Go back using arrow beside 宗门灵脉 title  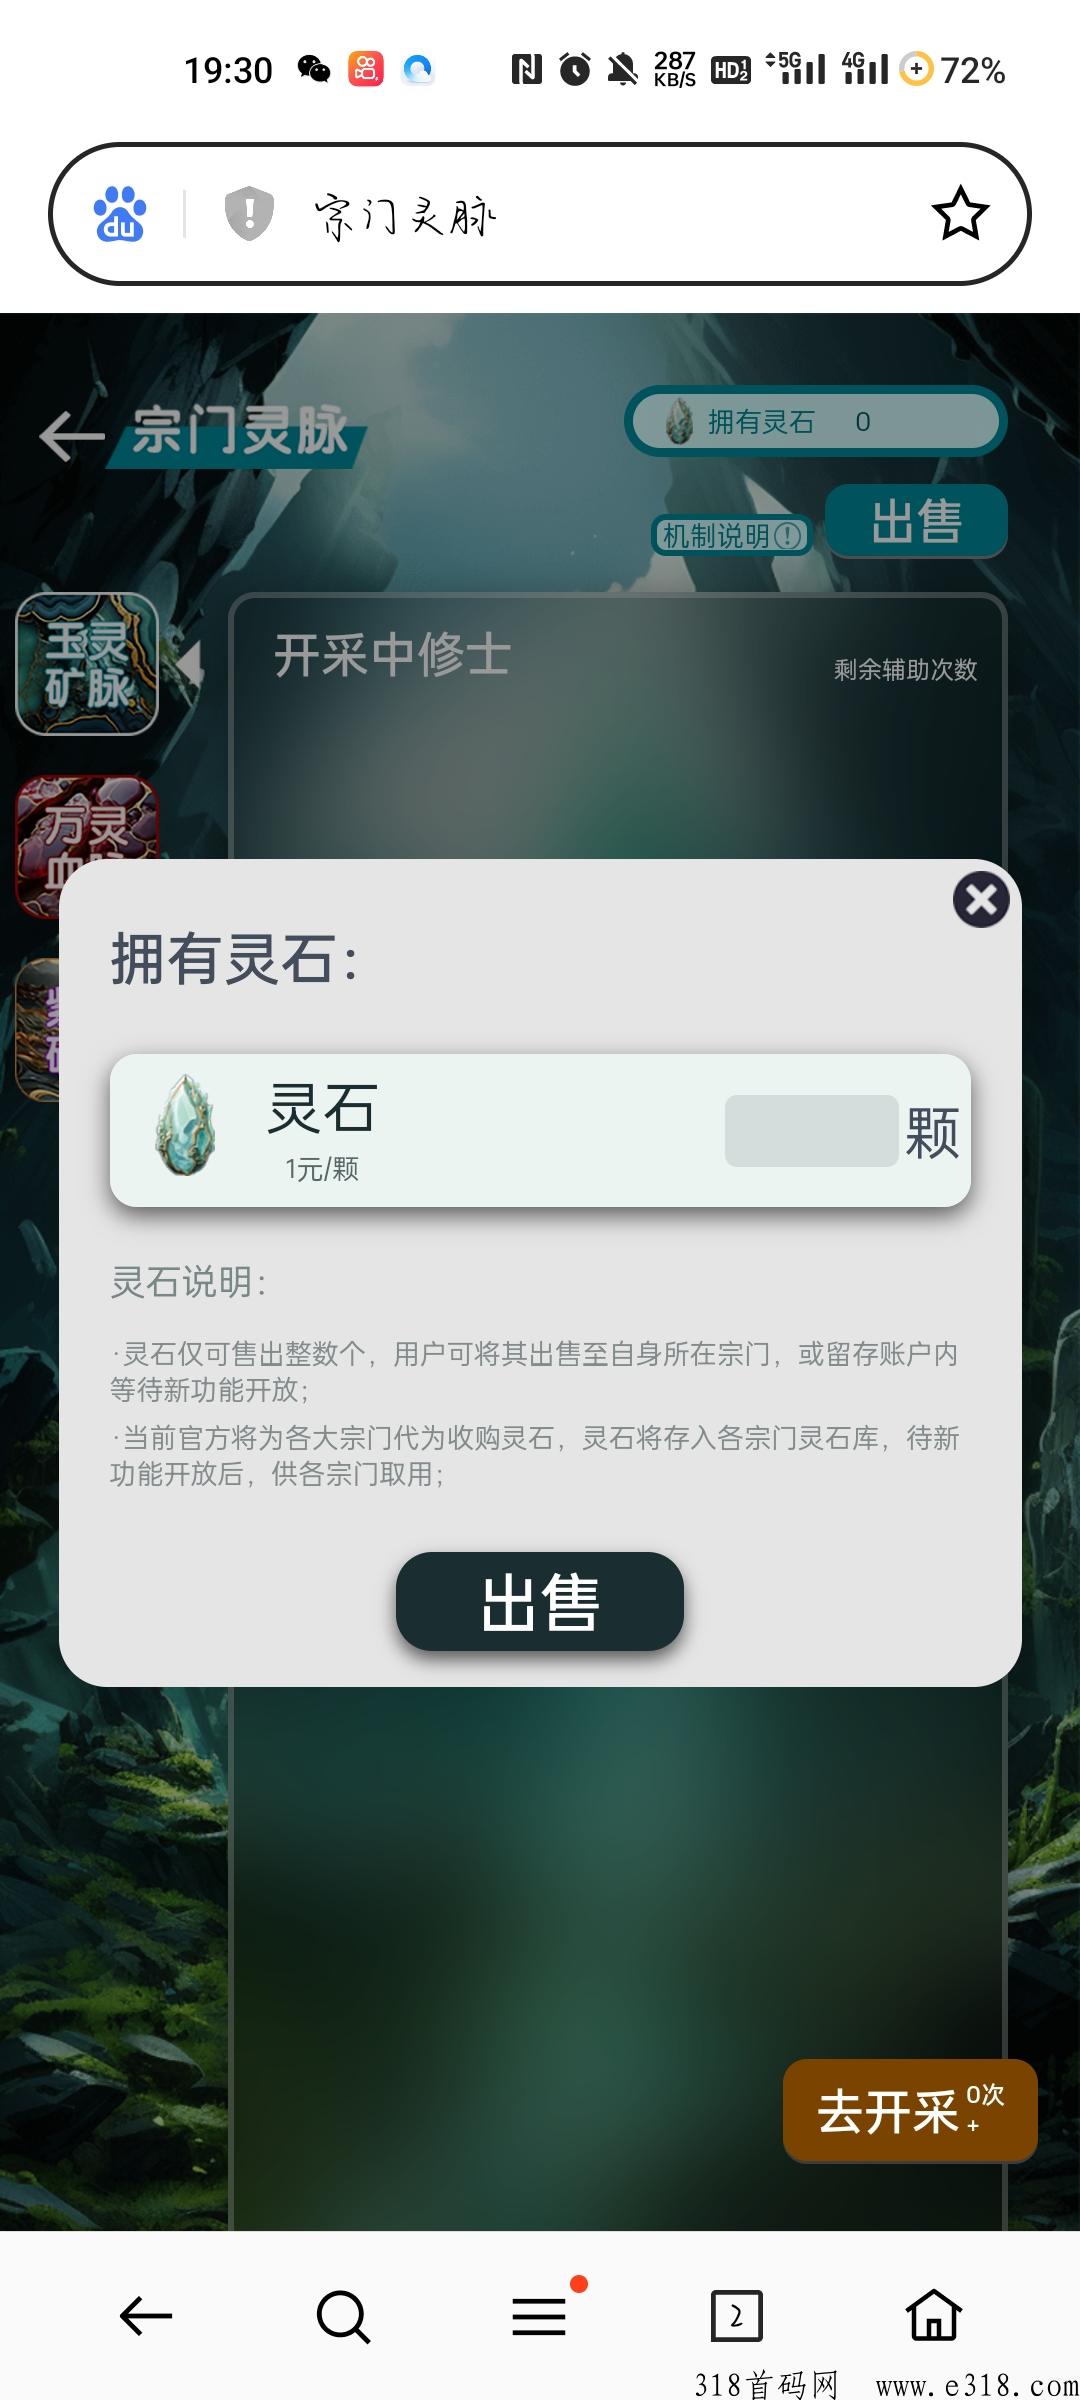(71, 436)
